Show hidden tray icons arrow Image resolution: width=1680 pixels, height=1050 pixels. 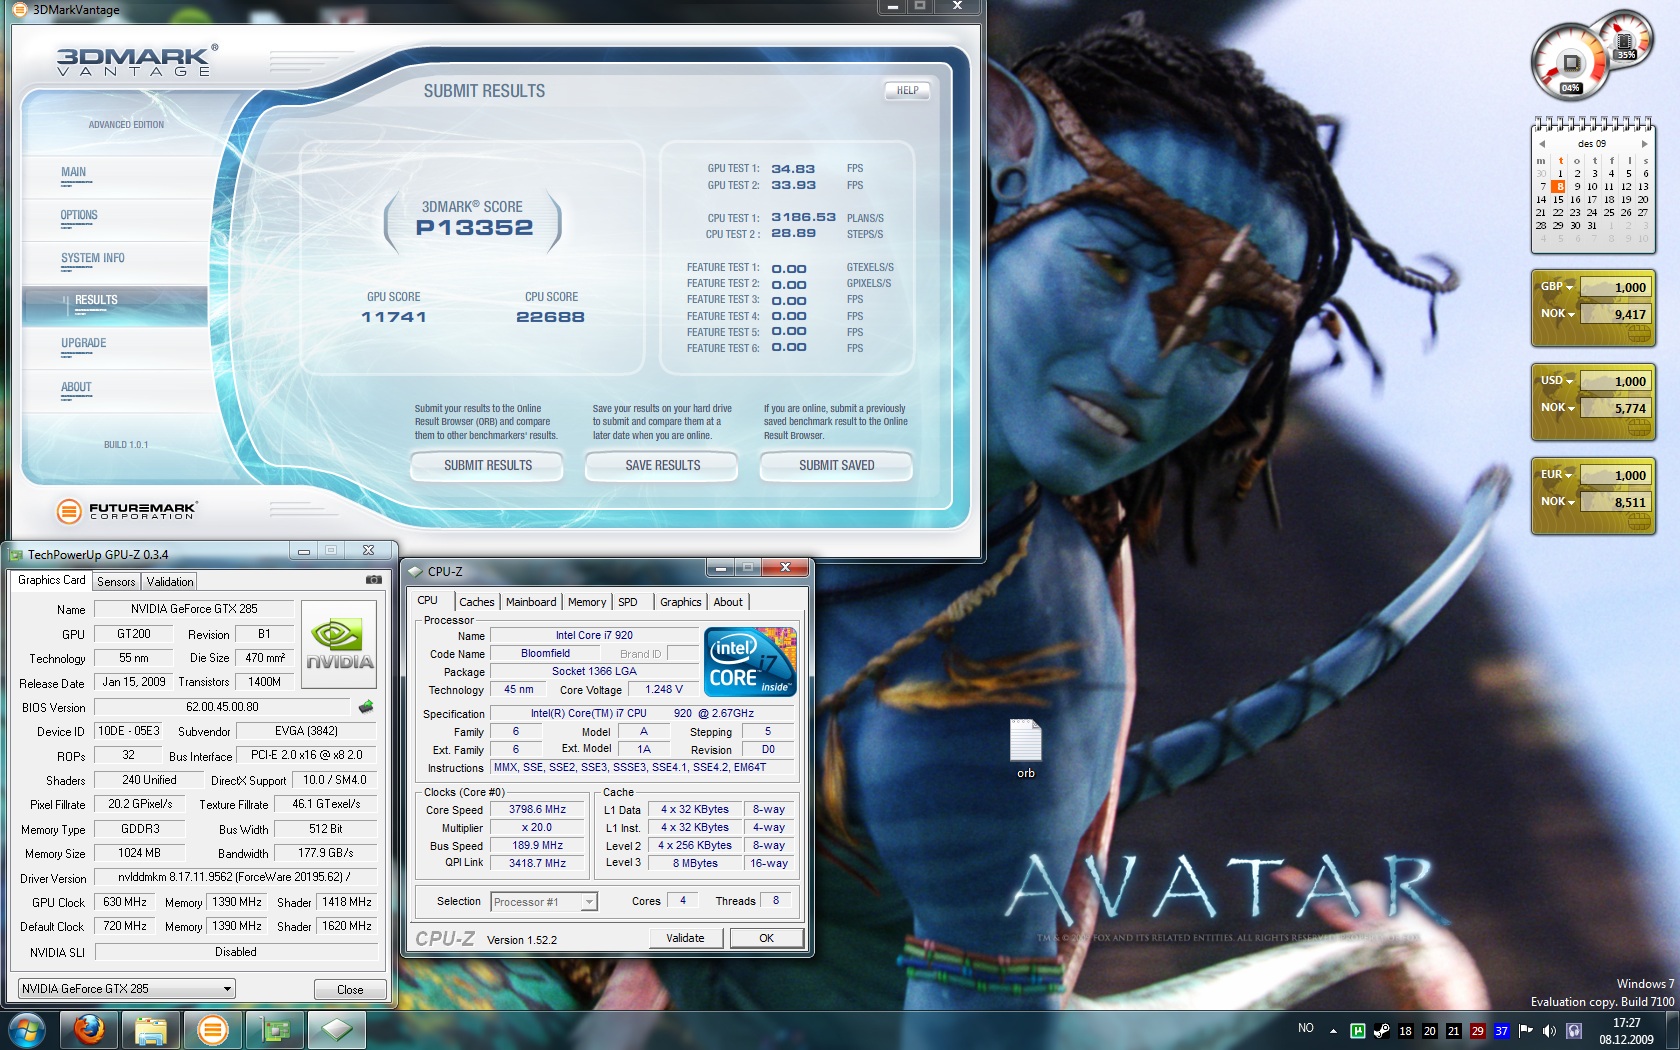click(x=1333, y=1031)
